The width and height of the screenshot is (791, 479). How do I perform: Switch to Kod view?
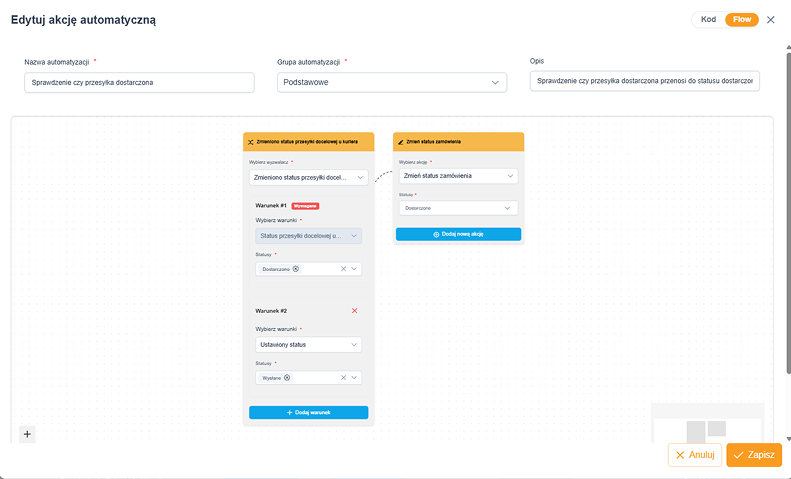708,19
